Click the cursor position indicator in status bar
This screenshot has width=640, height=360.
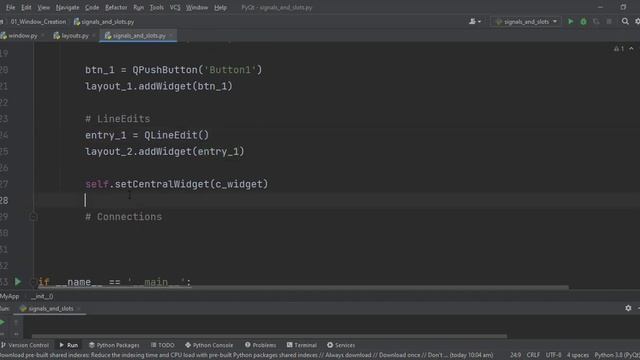click(x=515, y=356)
